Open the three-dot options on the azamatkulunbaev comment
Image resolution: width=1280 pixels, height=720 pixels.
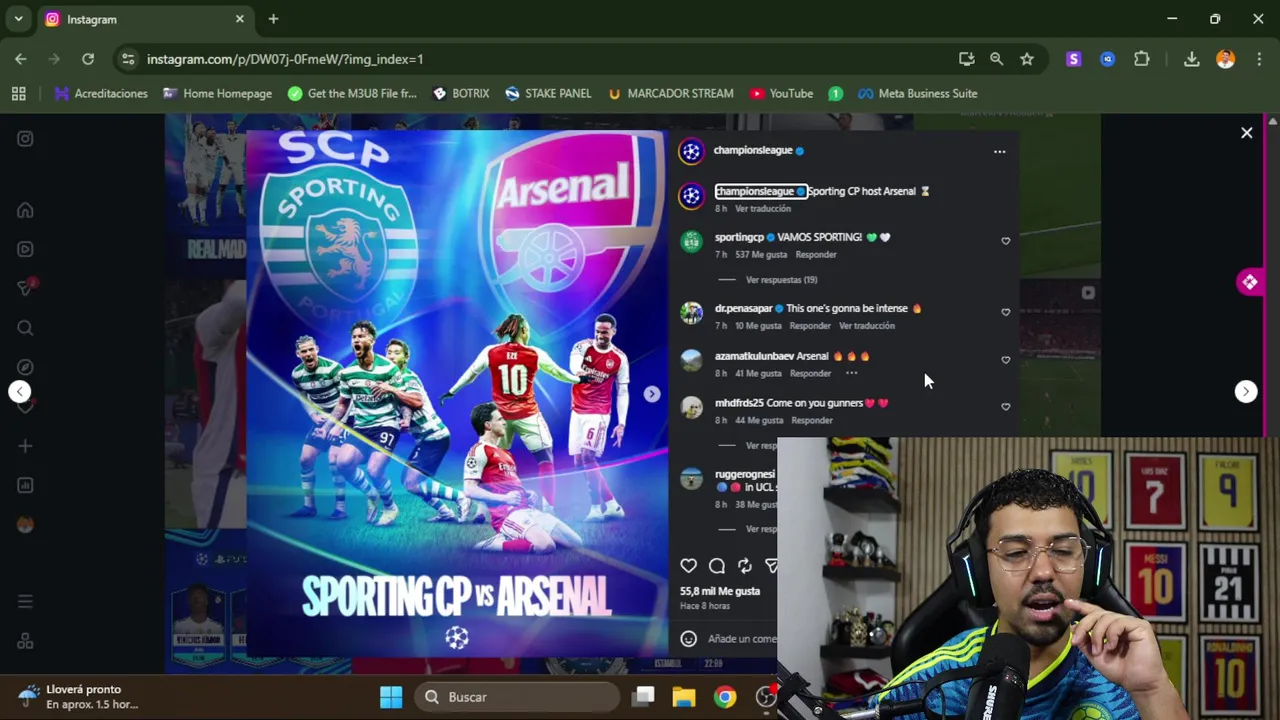[x=851, y=373]
